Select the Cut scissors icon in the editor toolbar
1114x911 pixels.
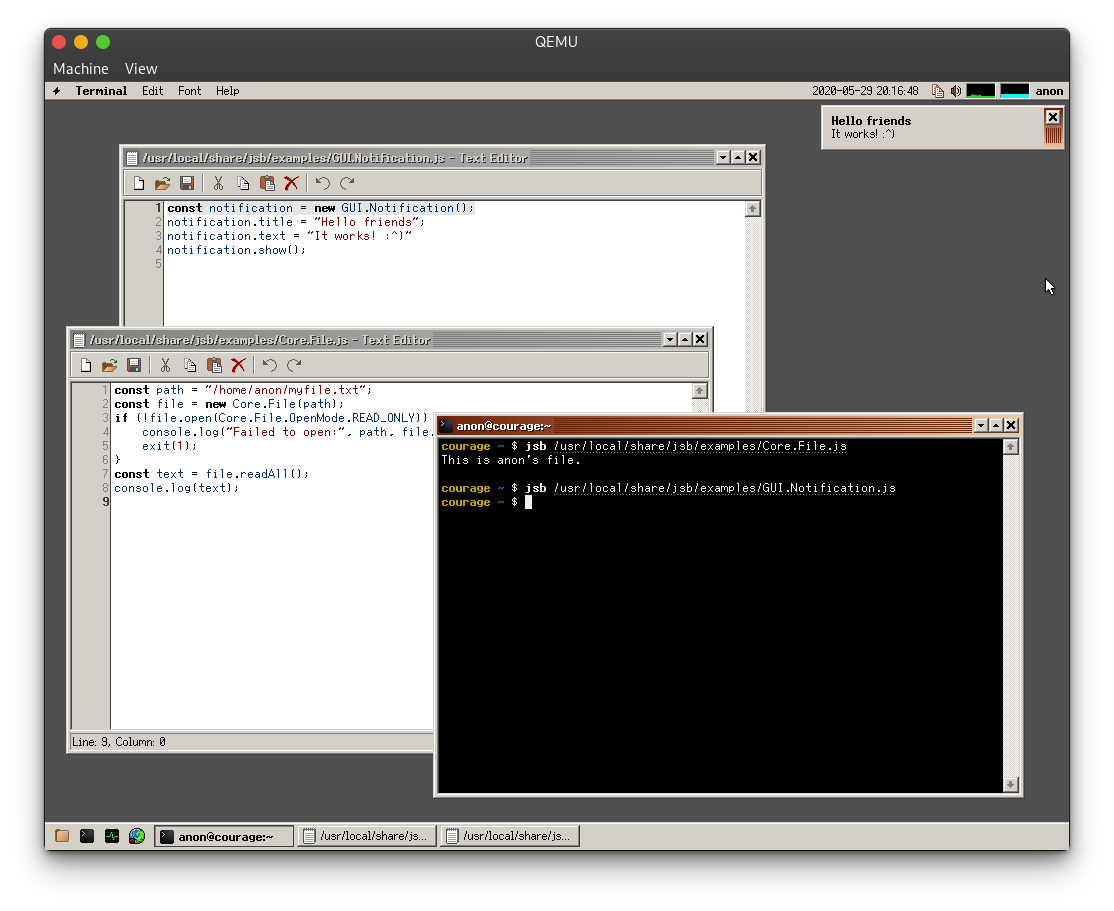pyautogui.click(x=165, y=365)
